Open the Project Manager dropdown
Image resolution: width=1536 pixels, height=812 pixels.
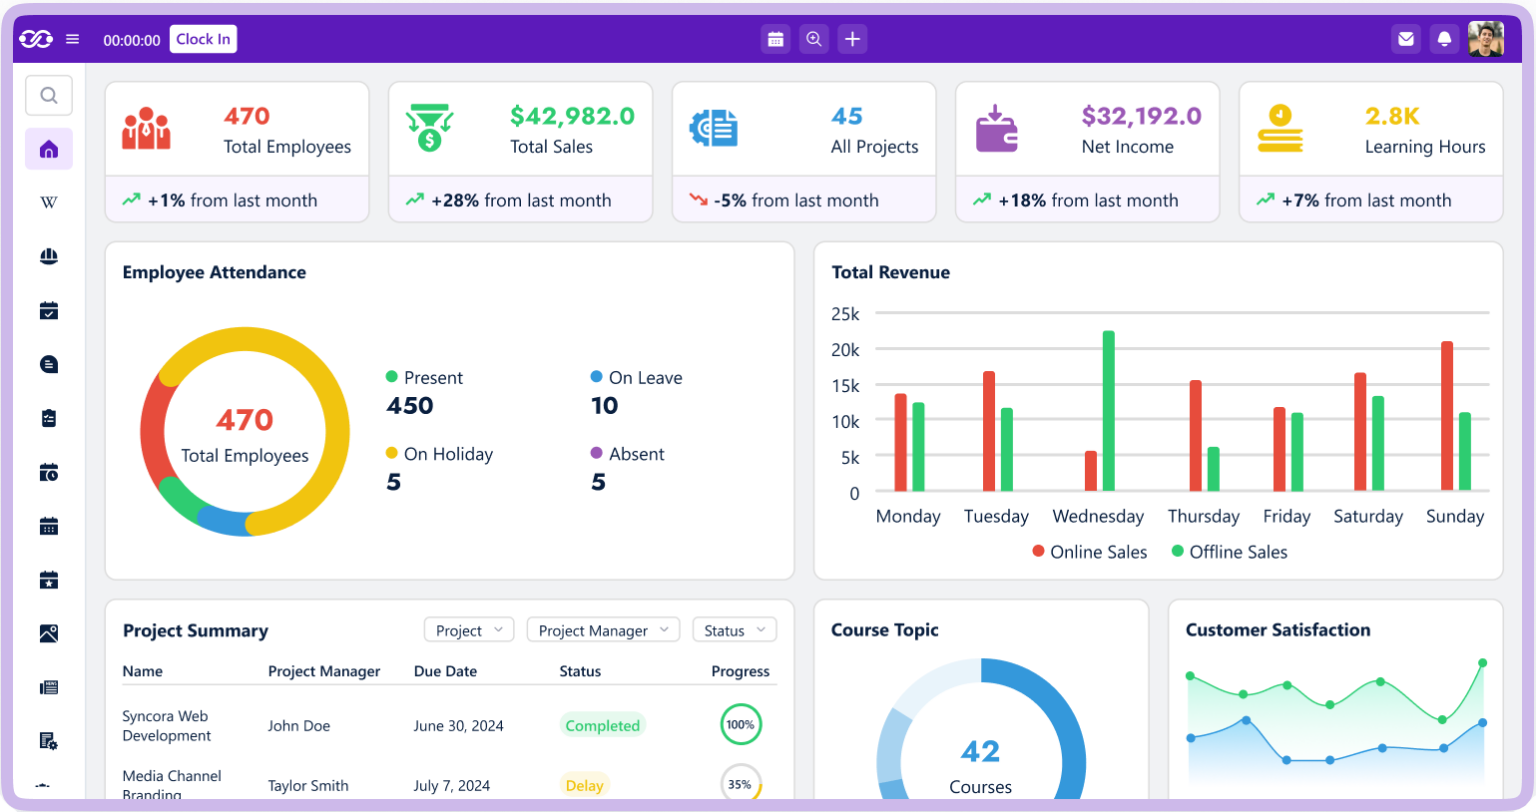(602, 629)
